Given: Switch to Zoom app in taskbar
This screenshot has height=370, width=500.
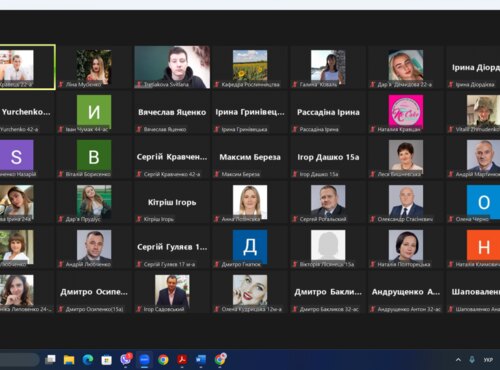Looking at the screenshot, I should [x=144, y=360].
